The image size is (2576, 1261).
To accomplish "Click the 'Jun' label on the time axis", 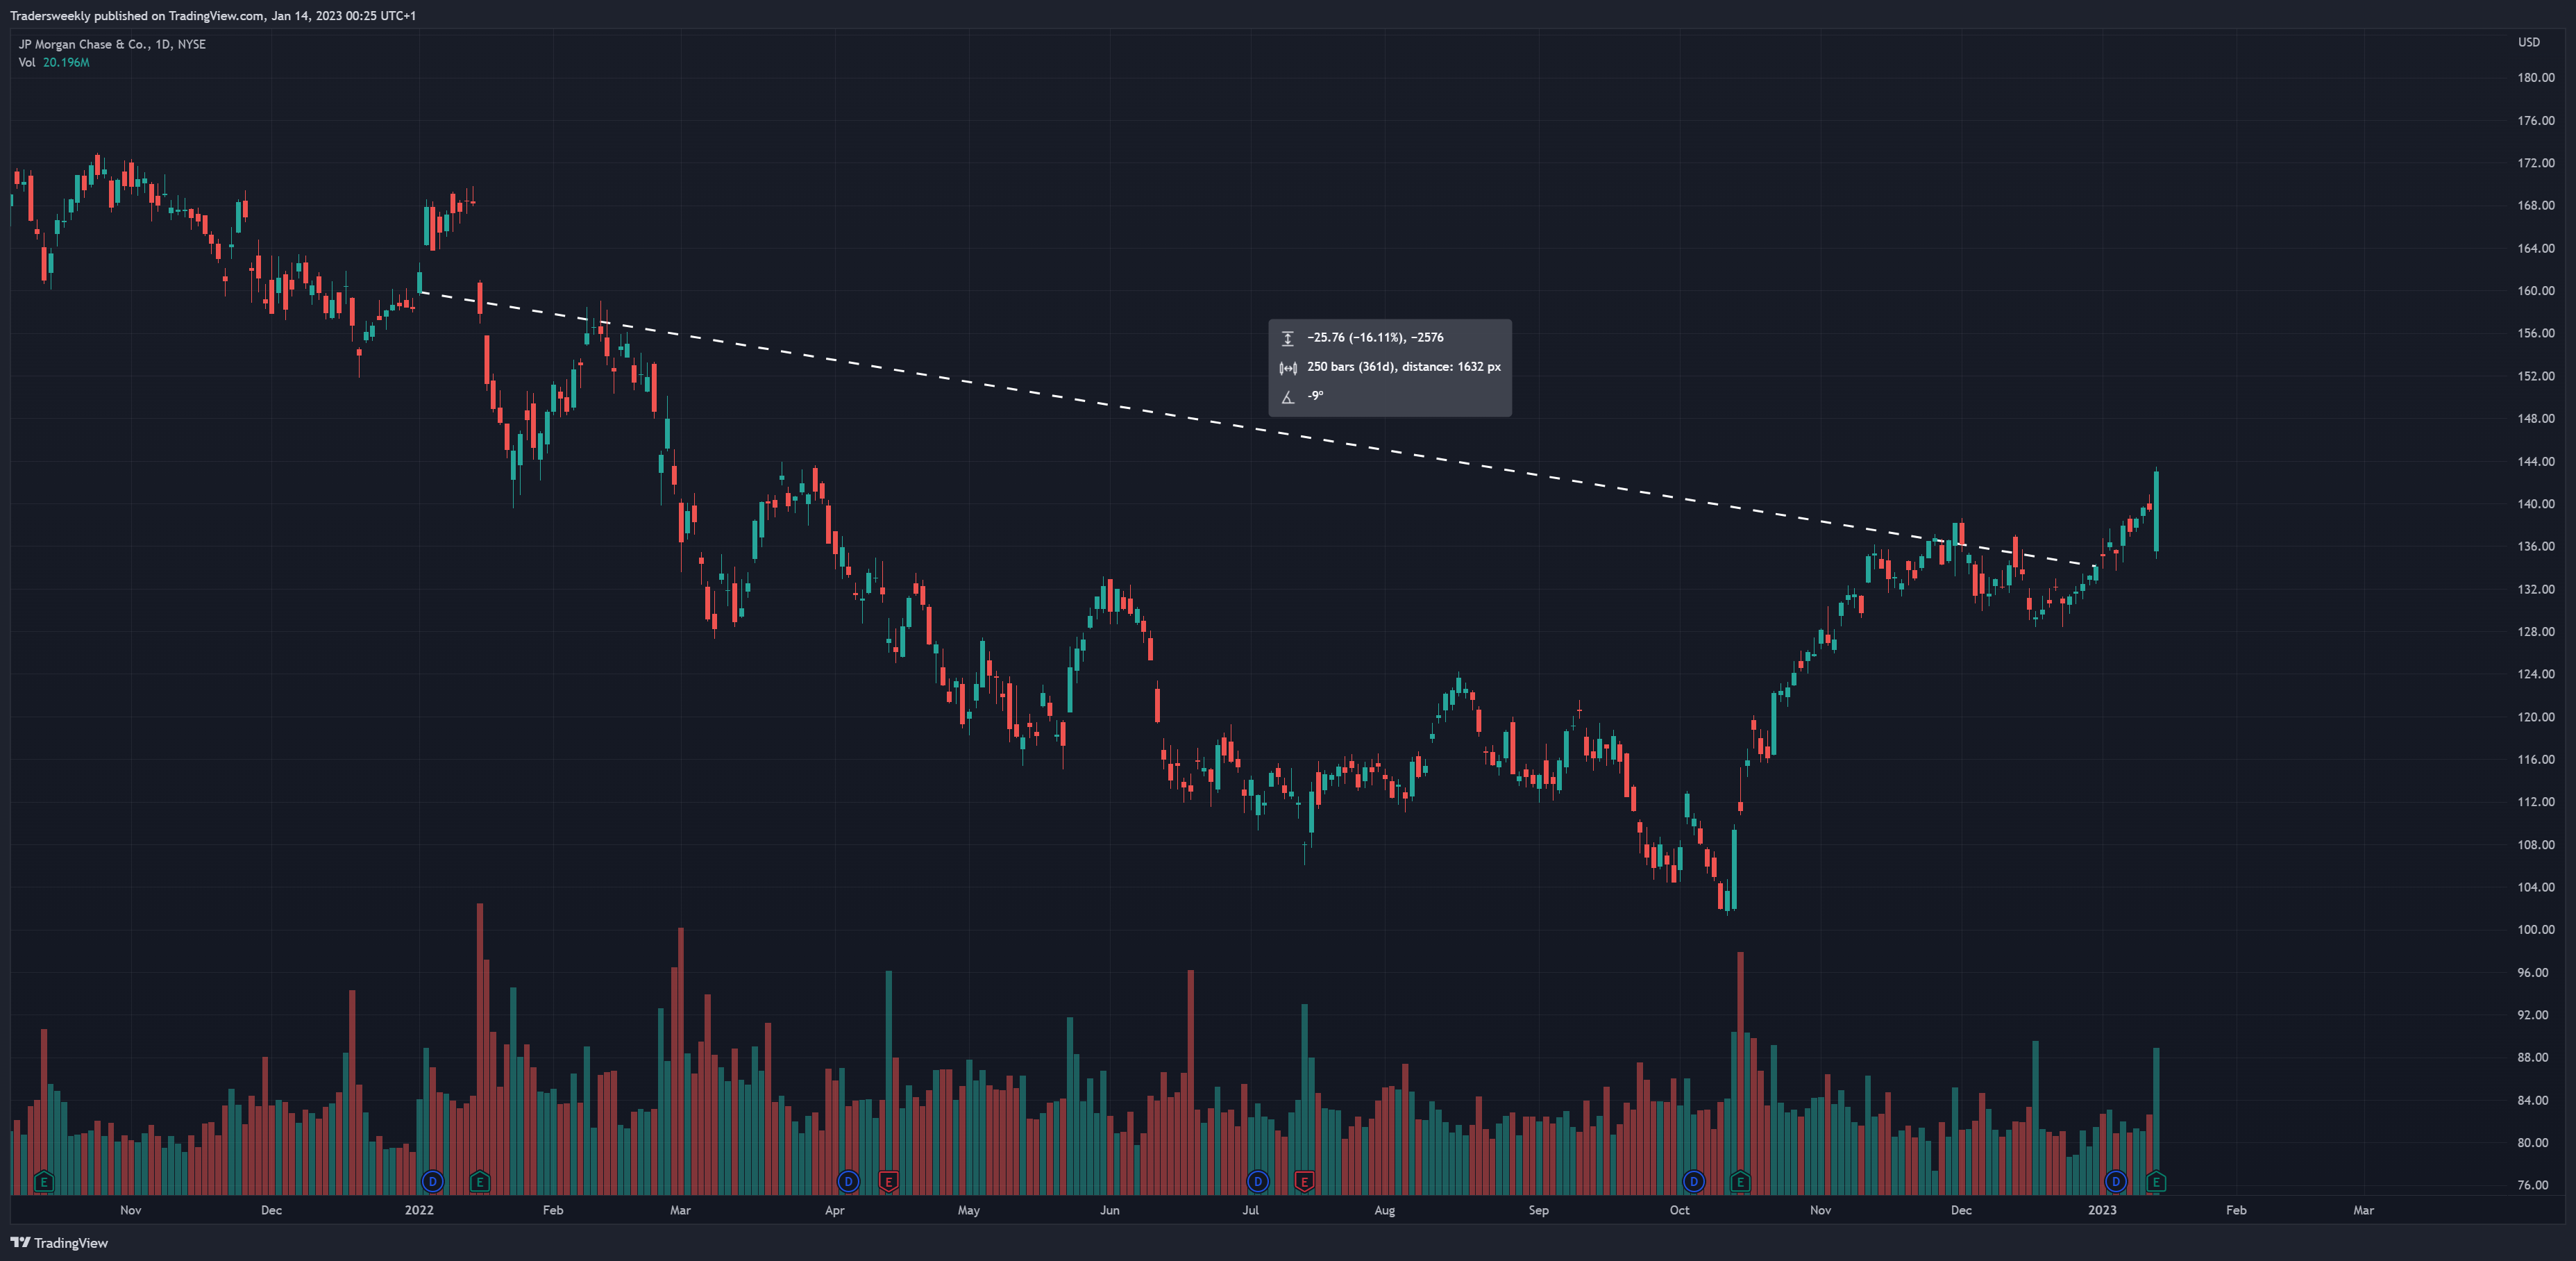I will [x=1110, y=1210].
